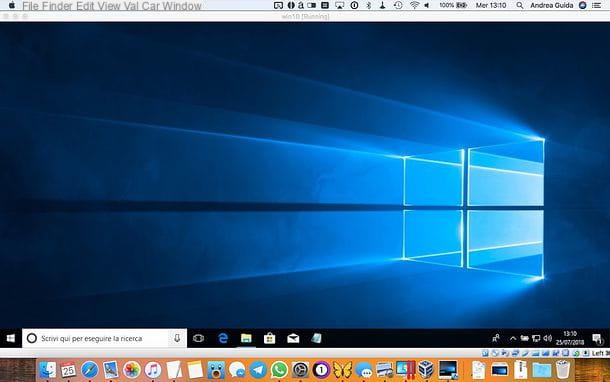Open the Windows Action Center notifications
Image resolution: width=610 pixels, height=382 pixels.
click(597, 339)
